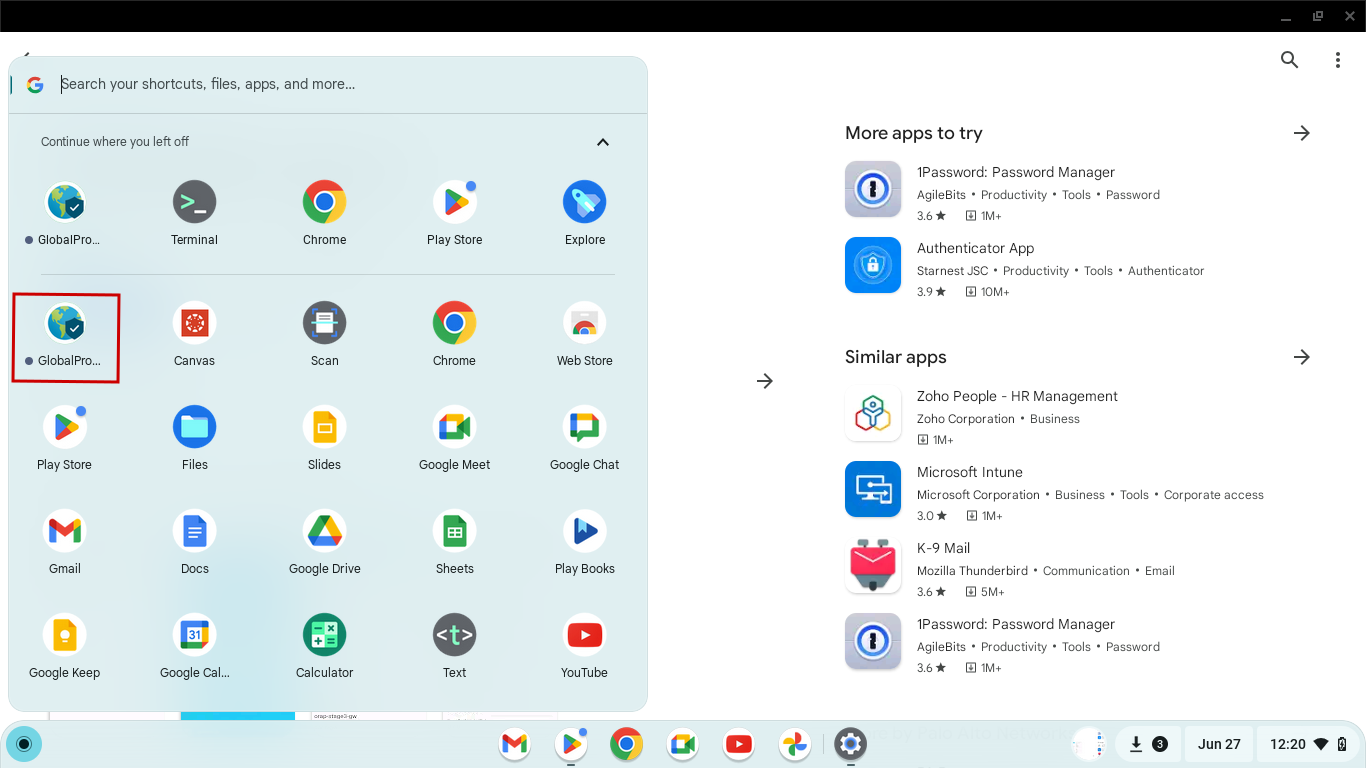
Task: Launch Google Sheets
Action: click(455, 543)
